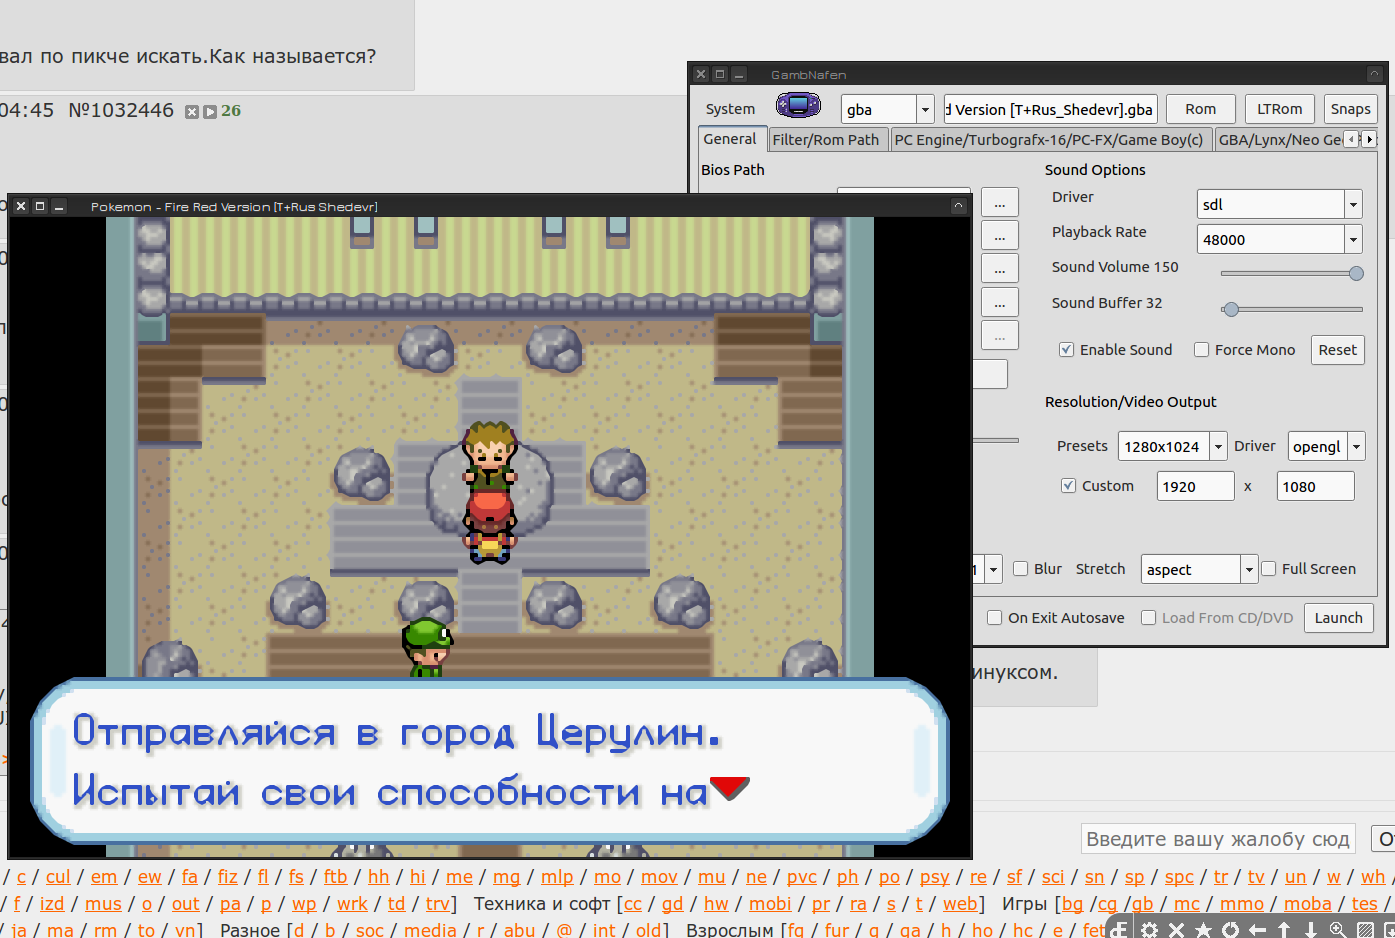Click the hide-post X icon beside №1032446
This screenshot has height=938, width=1395.
tap(192, 112)
